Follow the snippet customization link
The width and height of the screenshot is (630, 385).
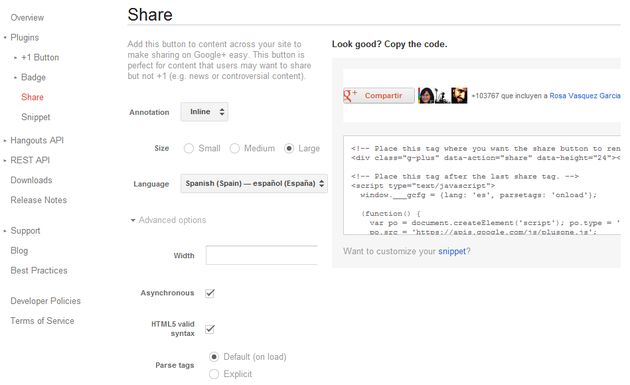tap(452, 251)
